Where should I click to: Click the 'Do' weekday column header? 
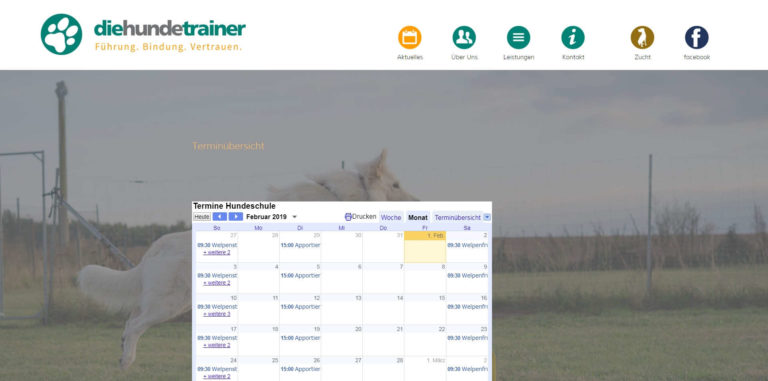384,228
